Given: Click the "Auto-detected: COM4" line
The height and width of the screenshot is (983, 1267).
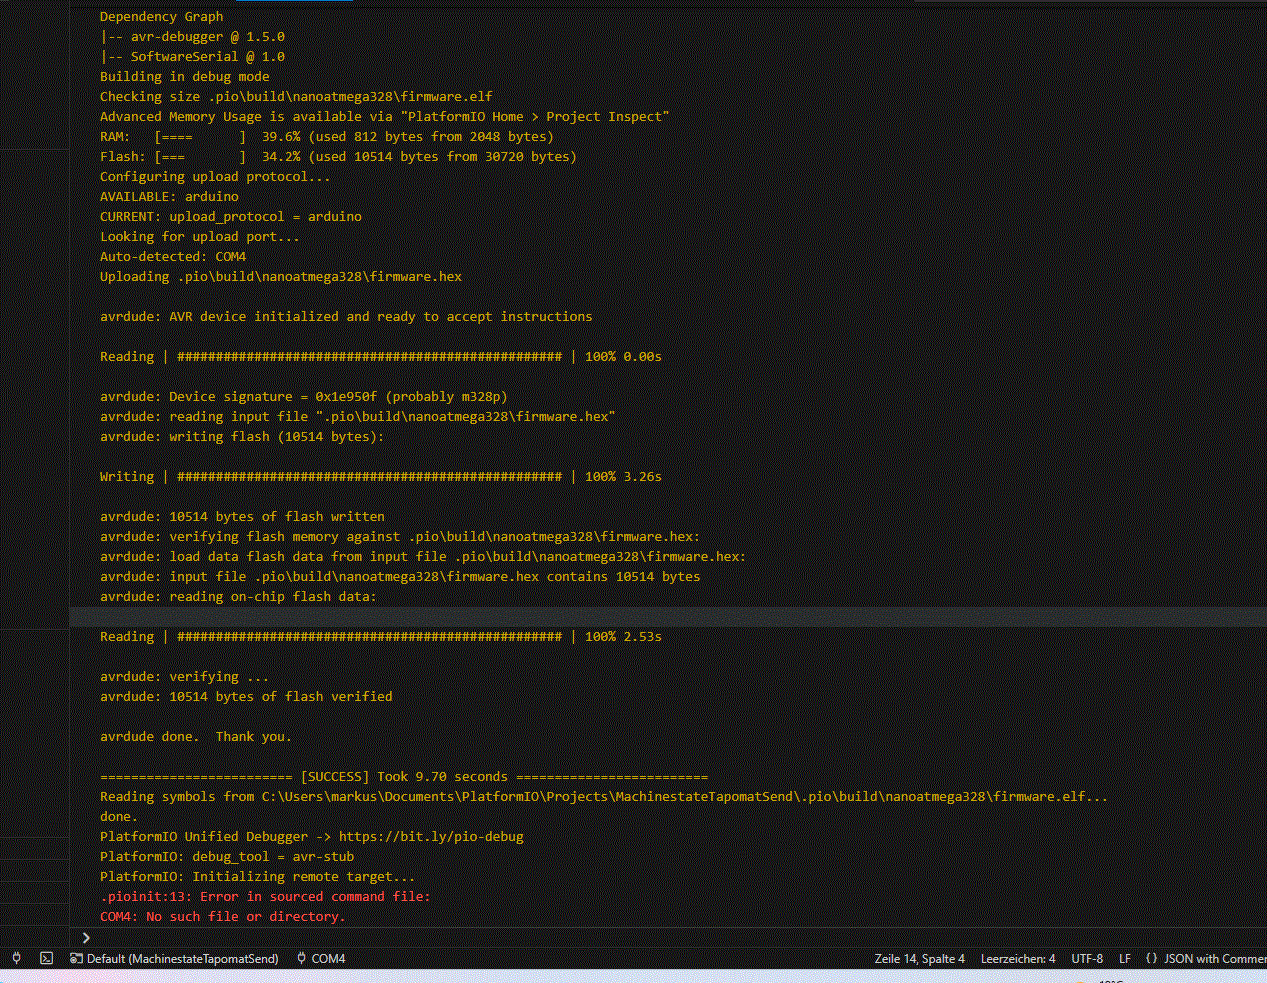Looking at the screenshot, I should pyautogui.click(x=173, y=256).
